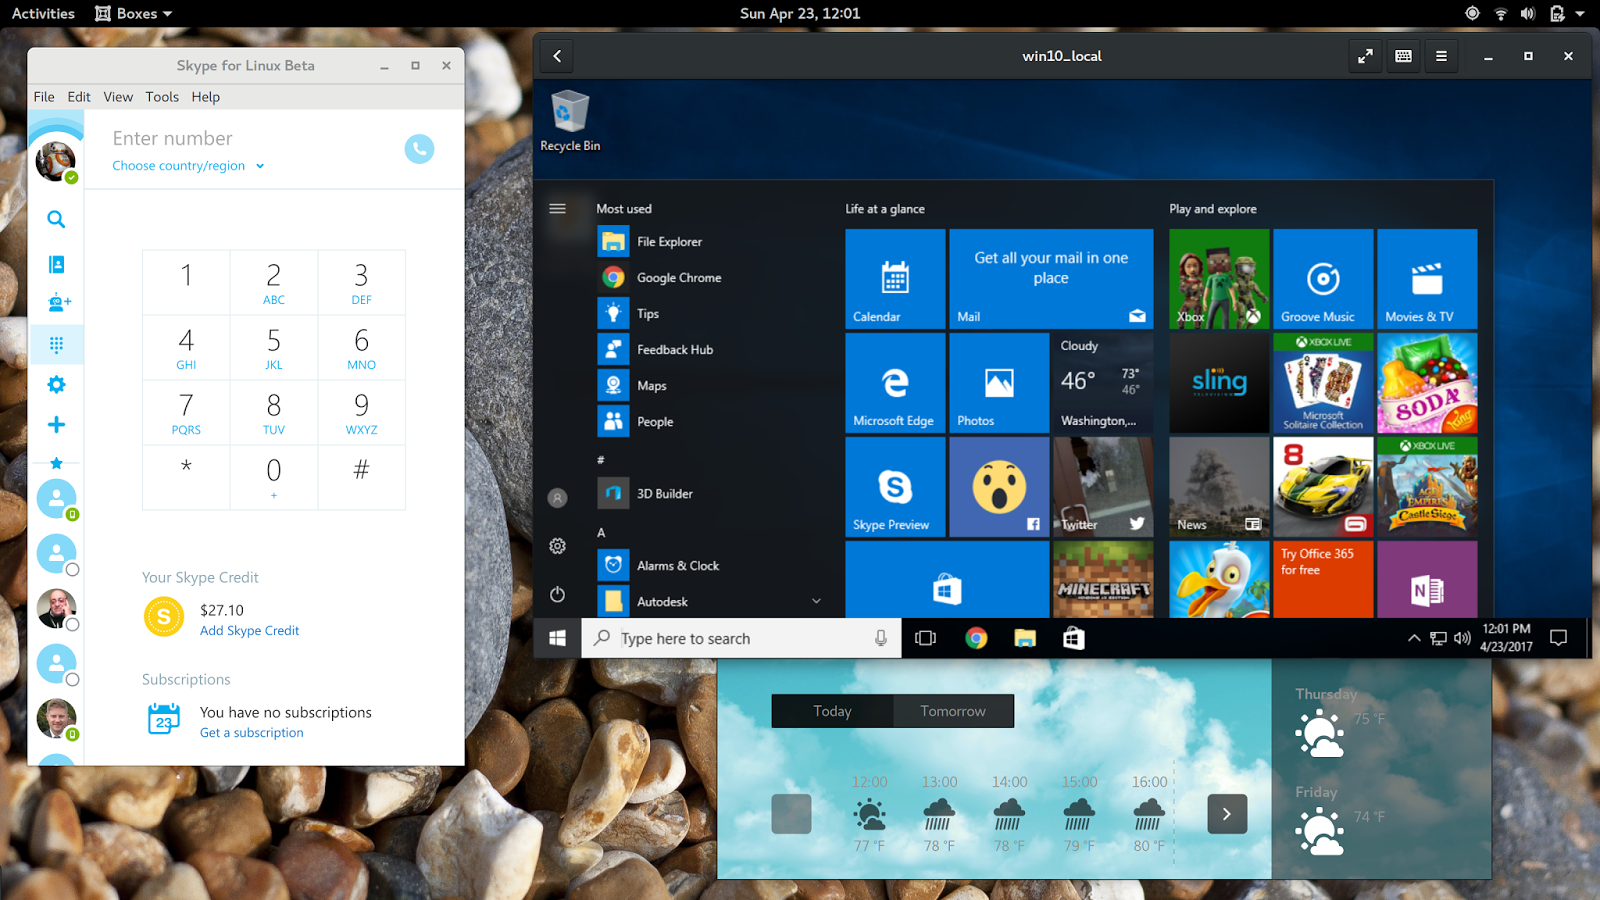Open Skype Tools menu
The width and height of the screenshot is (1600, 900).
(x=162, y=97)
